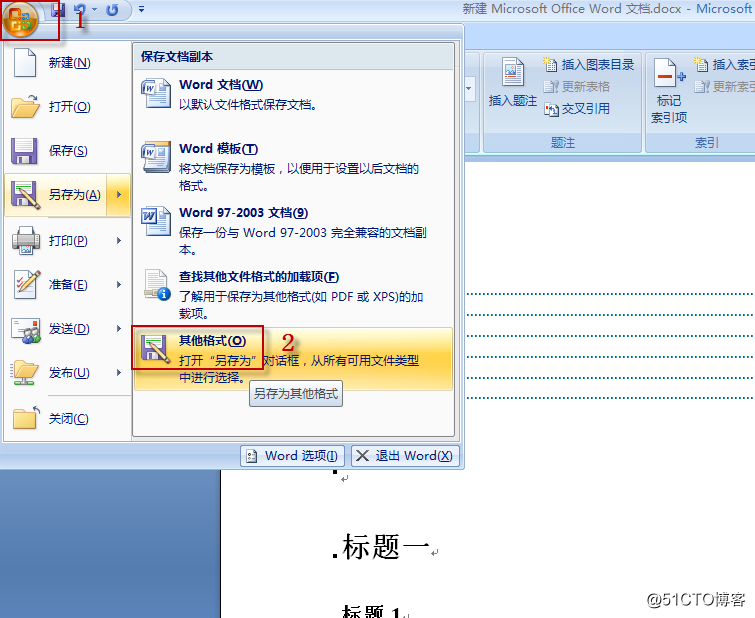The height and width of the screenshot is (618, 755).
Task: Click the 插入题注 button label
Action: click(x=513, y=100)
